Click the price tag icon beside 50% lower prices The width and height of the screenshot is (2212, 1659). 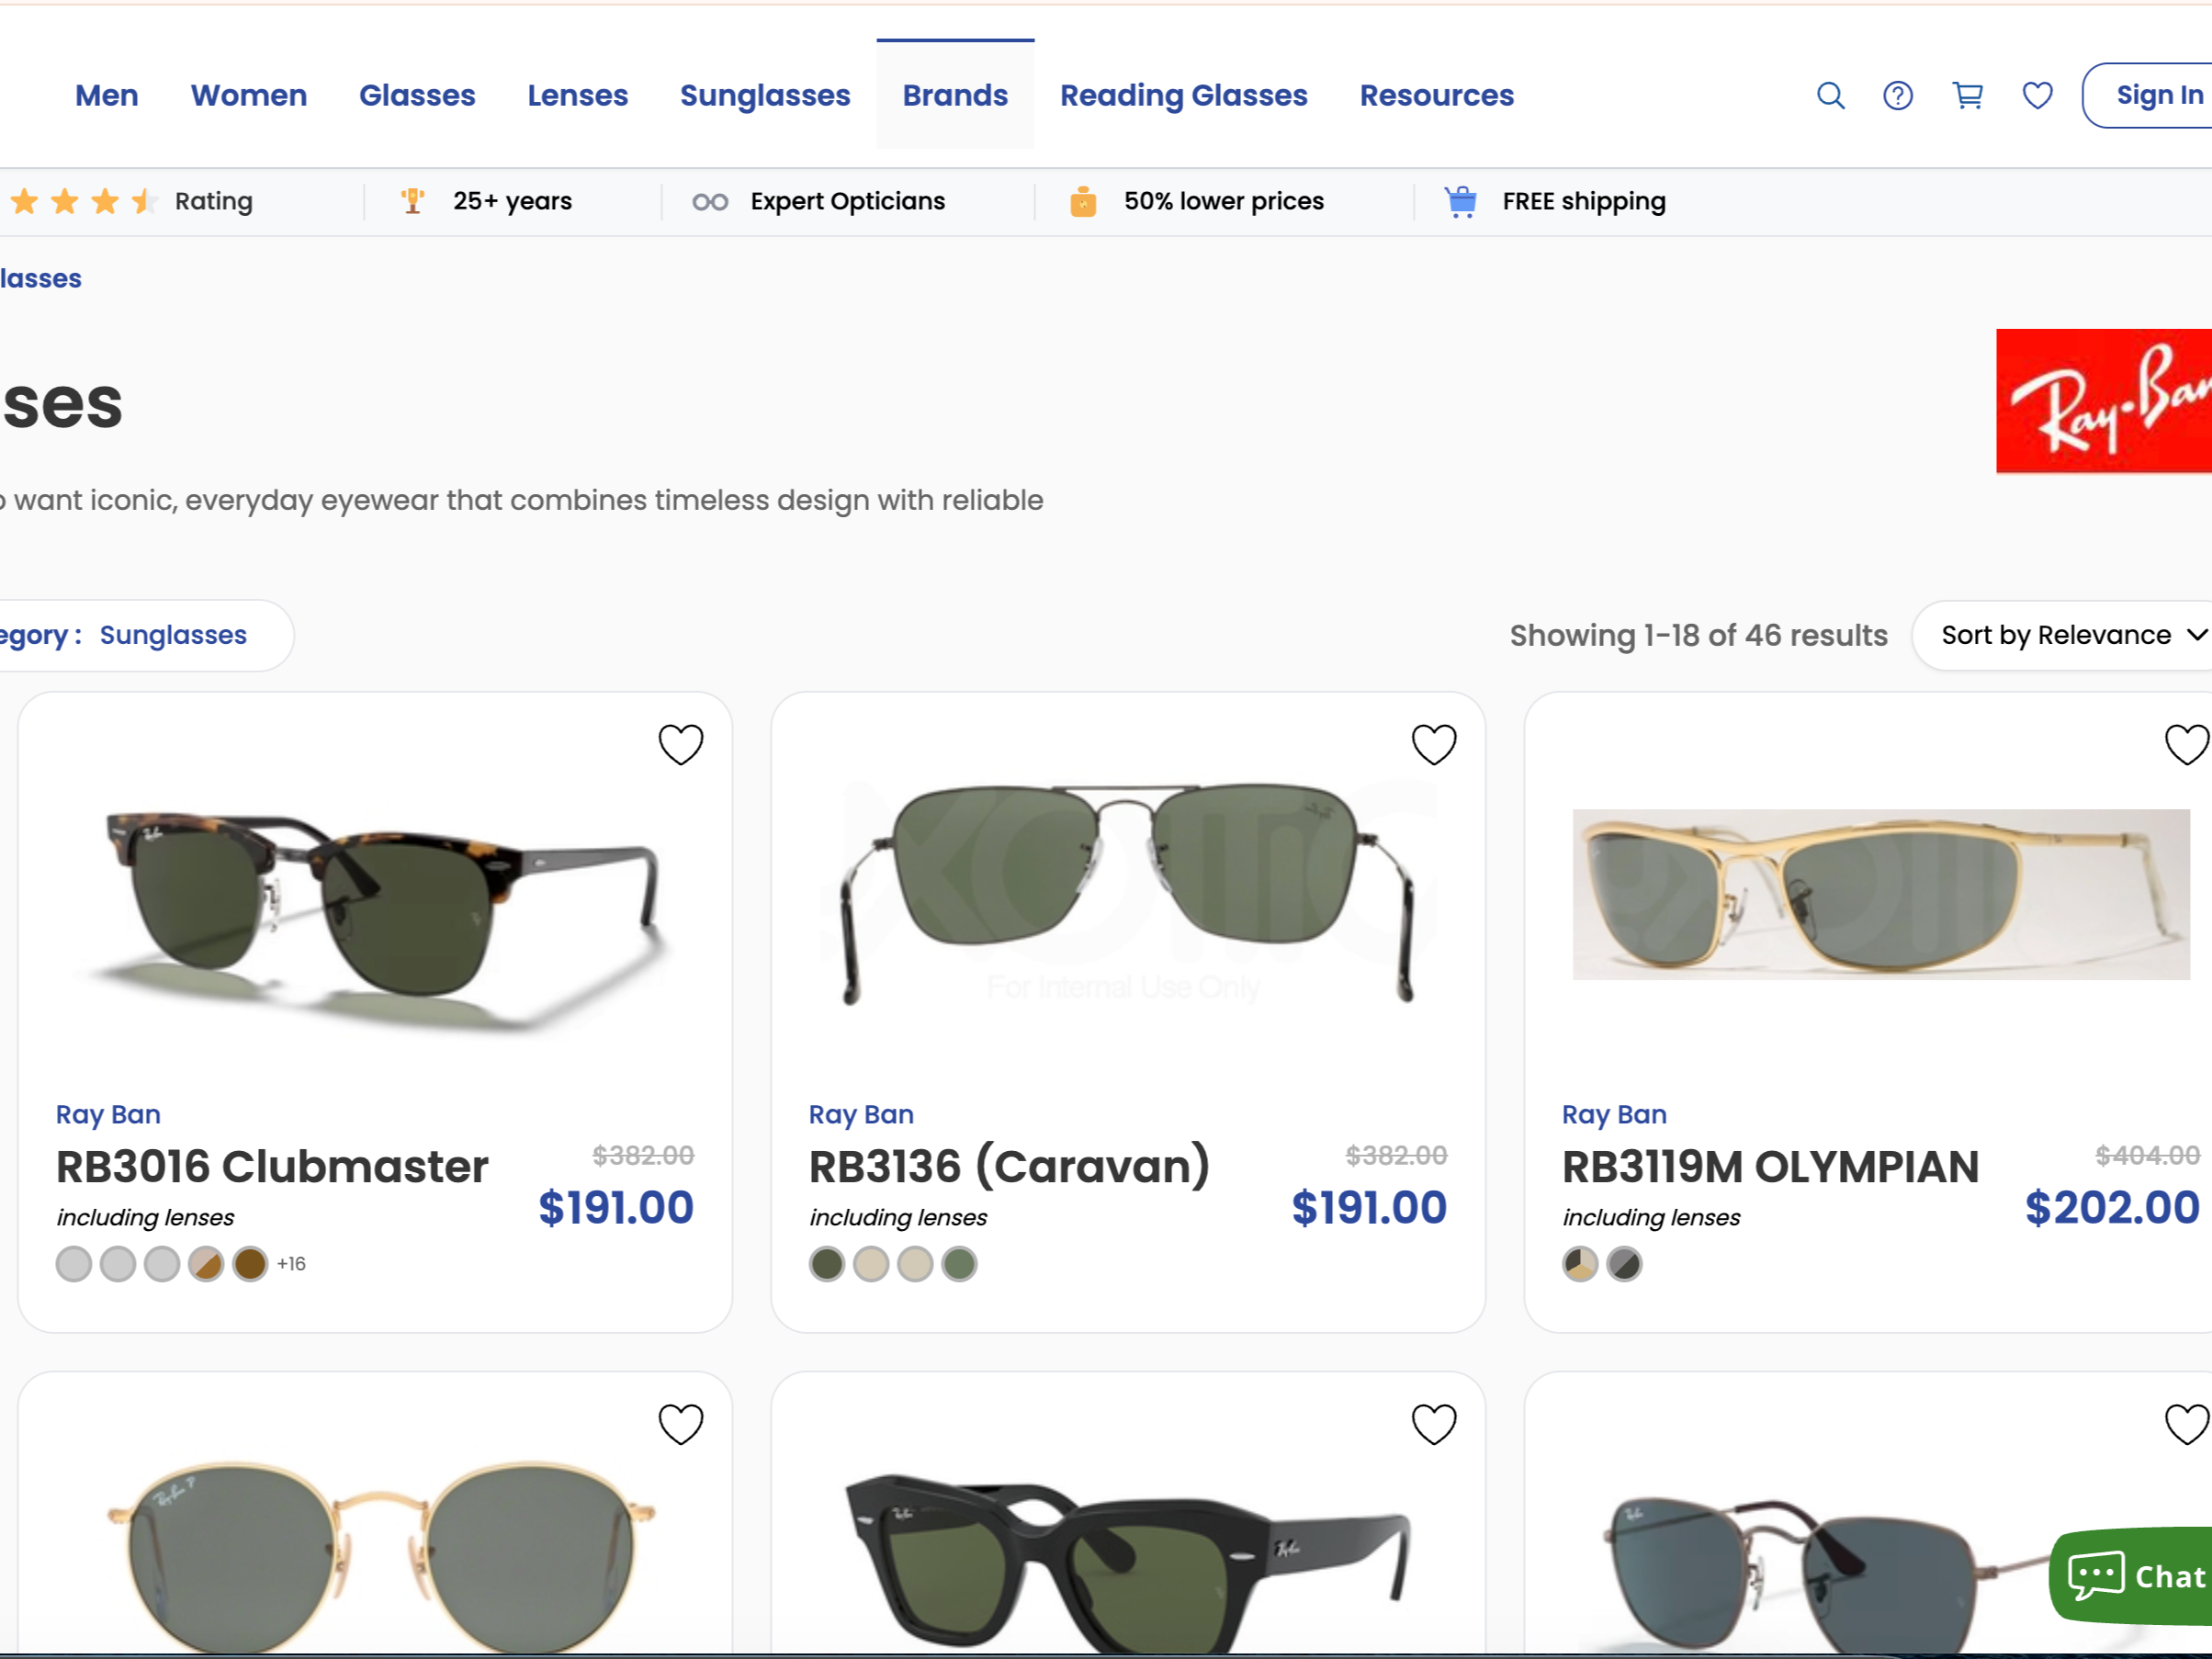click(x=1083, y=201)
